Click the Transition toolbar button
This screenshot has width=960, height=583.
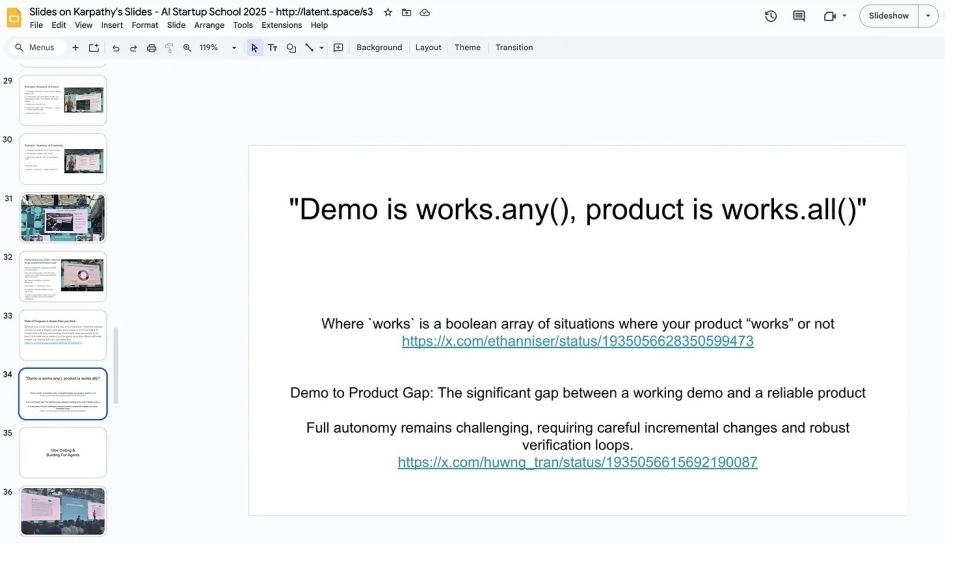coord(514,48)
